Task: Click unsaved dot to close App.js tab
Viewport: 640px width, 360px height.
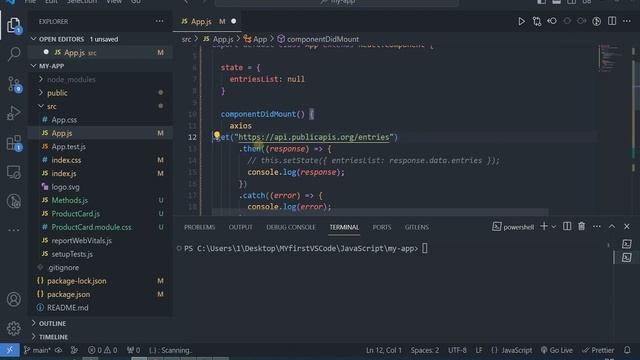Action: click(233, 21)
